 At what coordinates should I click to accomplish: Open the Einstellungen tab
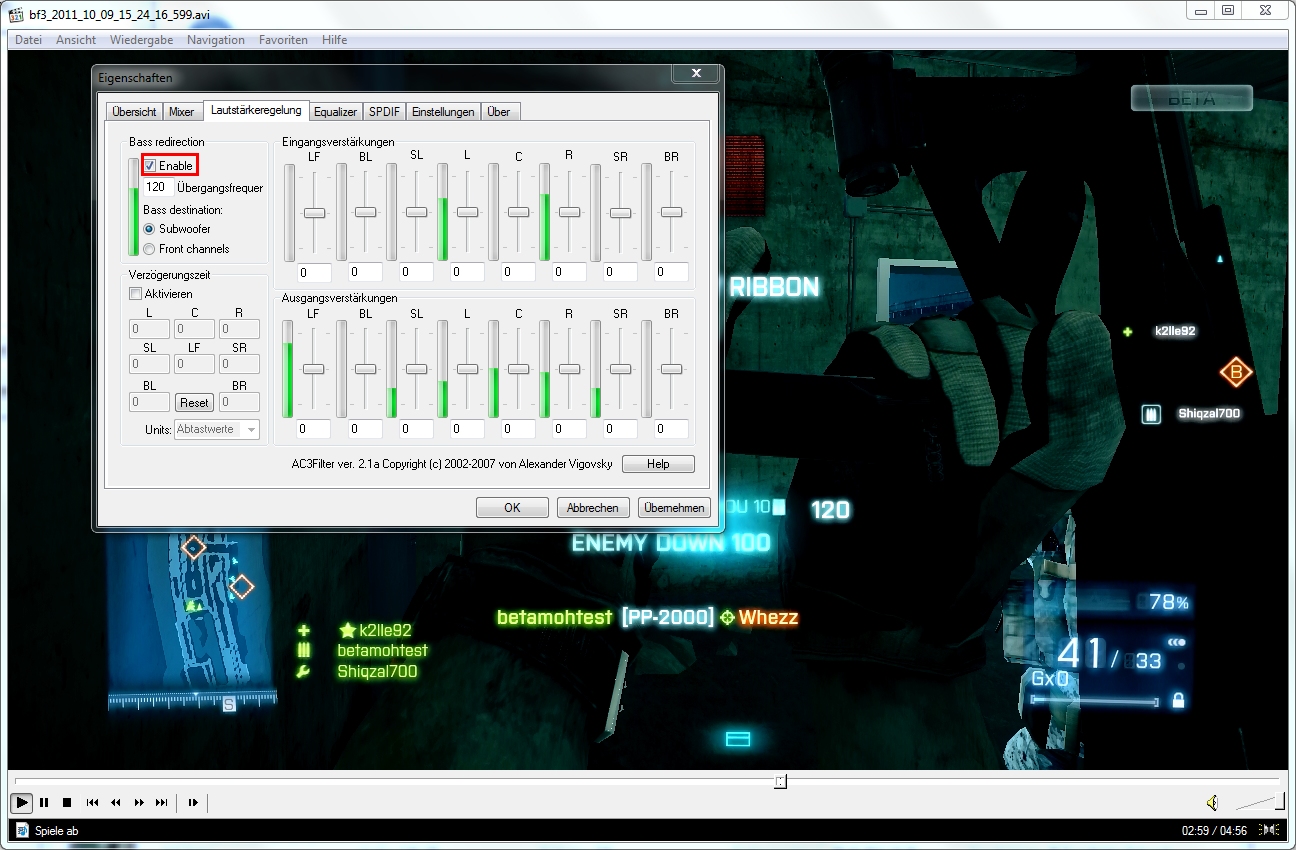point(443,112)
